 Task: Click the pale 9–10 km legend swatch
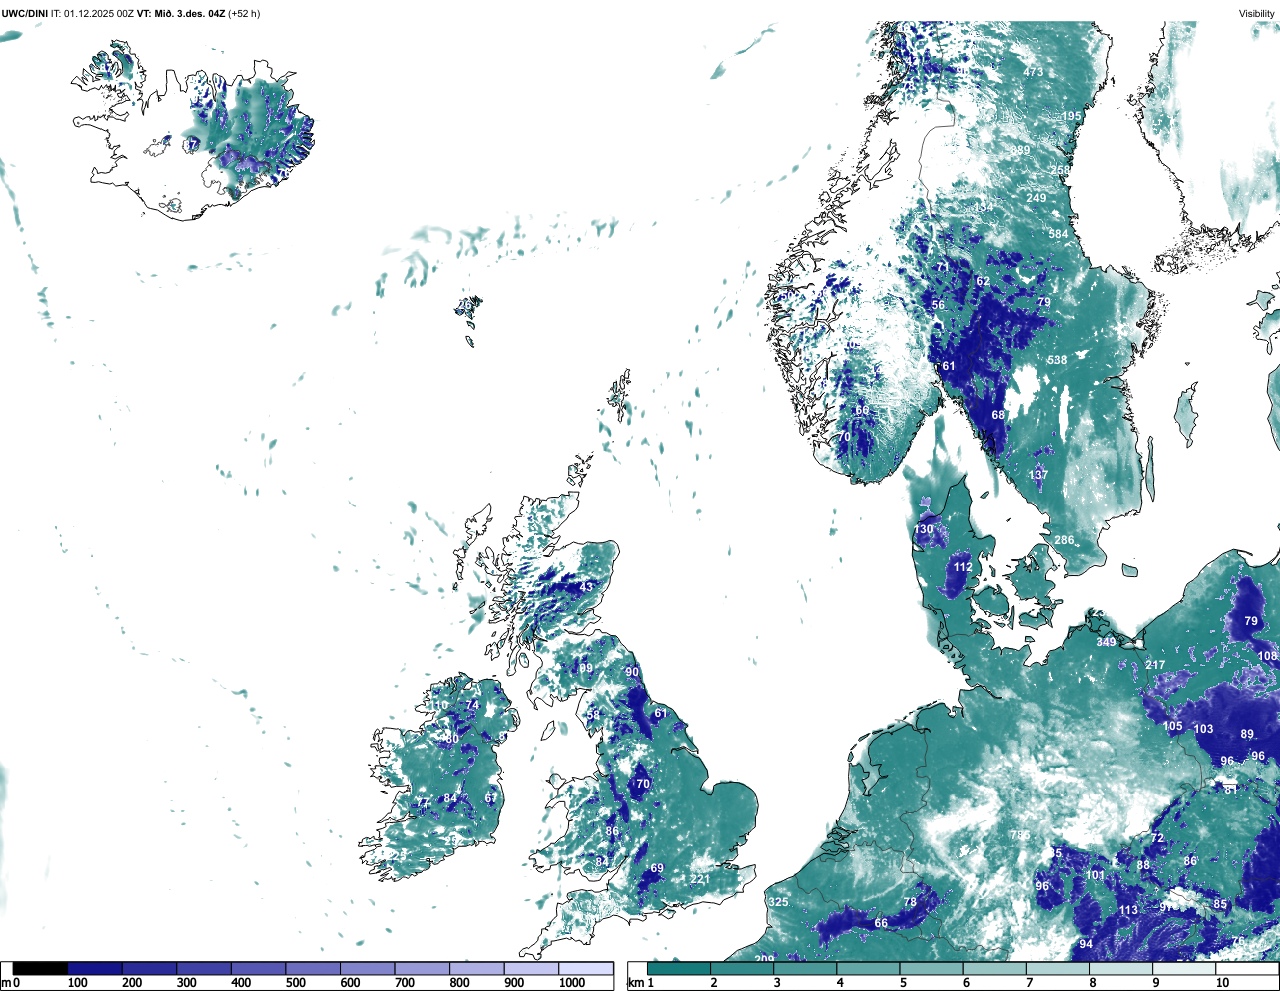coord(1186,969)
